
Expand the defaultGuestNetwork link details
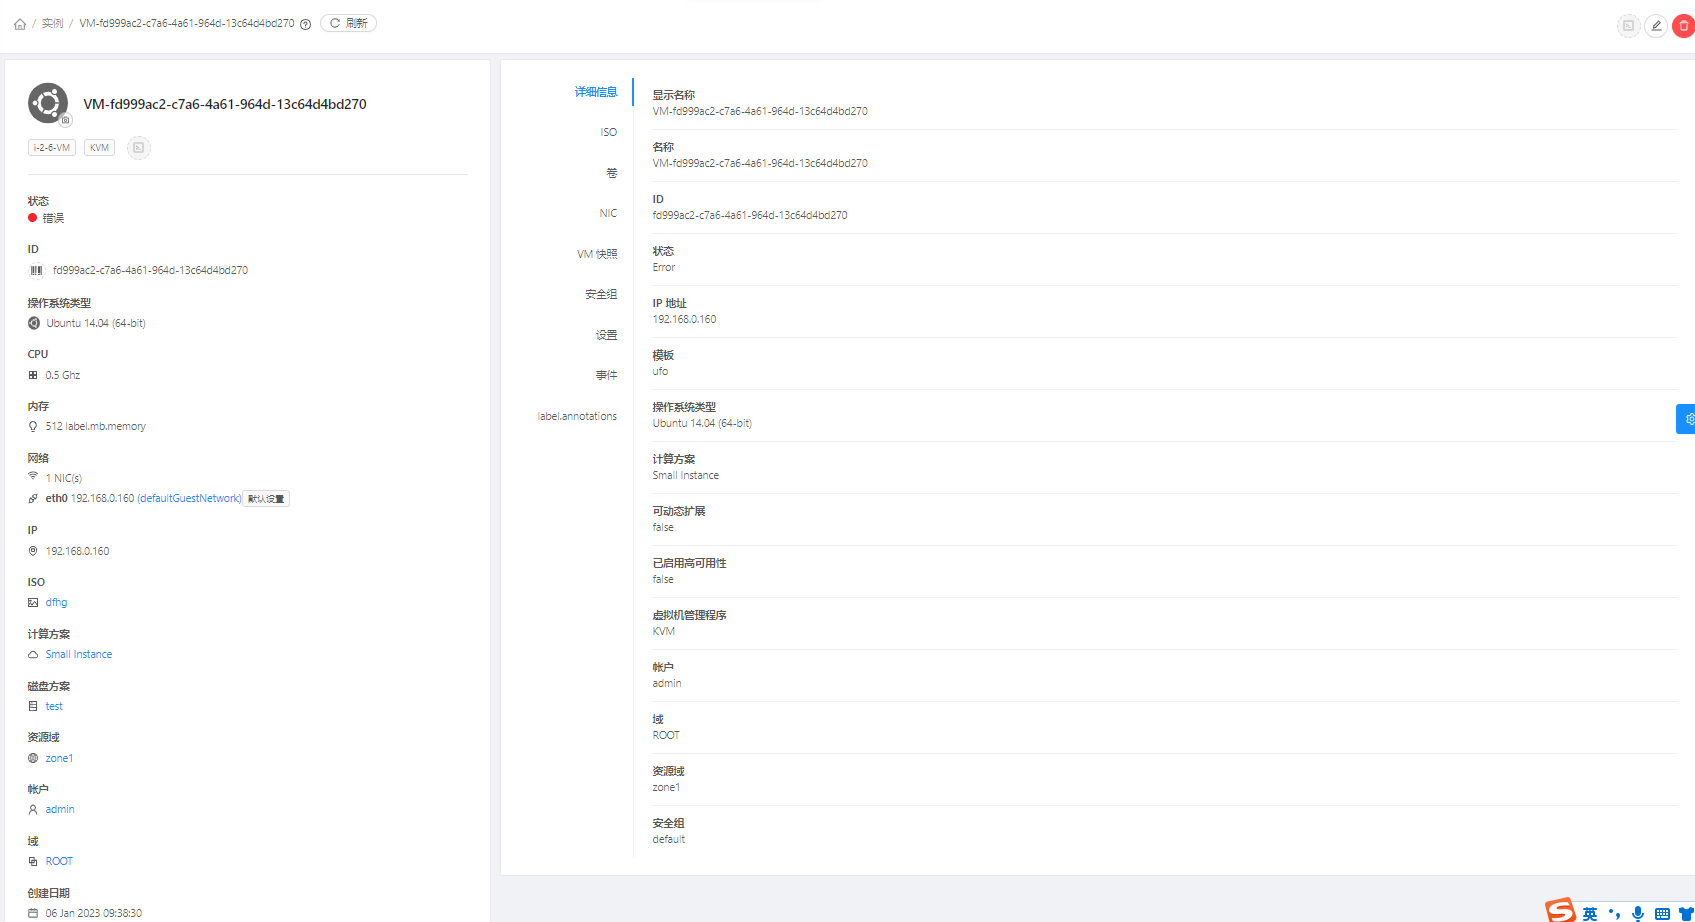click(x=189, y=498)
